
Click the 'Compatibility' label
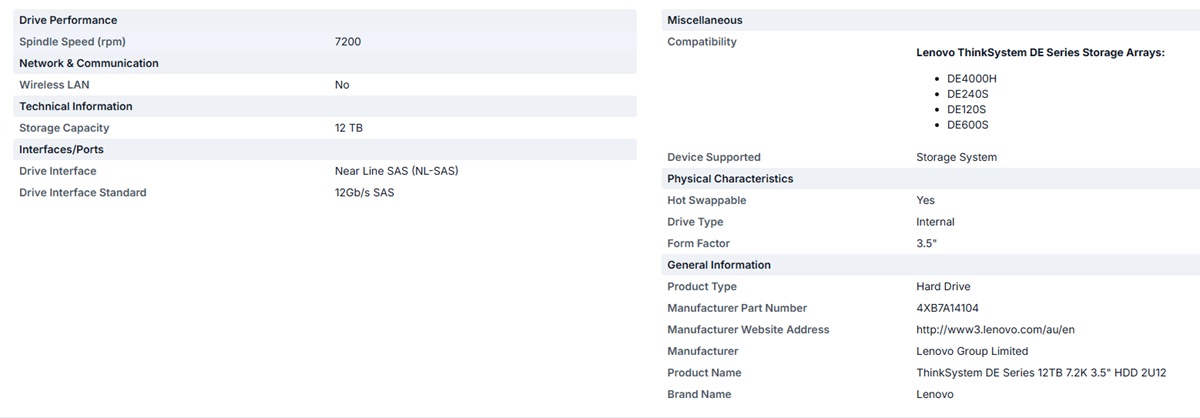pos(702,42)
